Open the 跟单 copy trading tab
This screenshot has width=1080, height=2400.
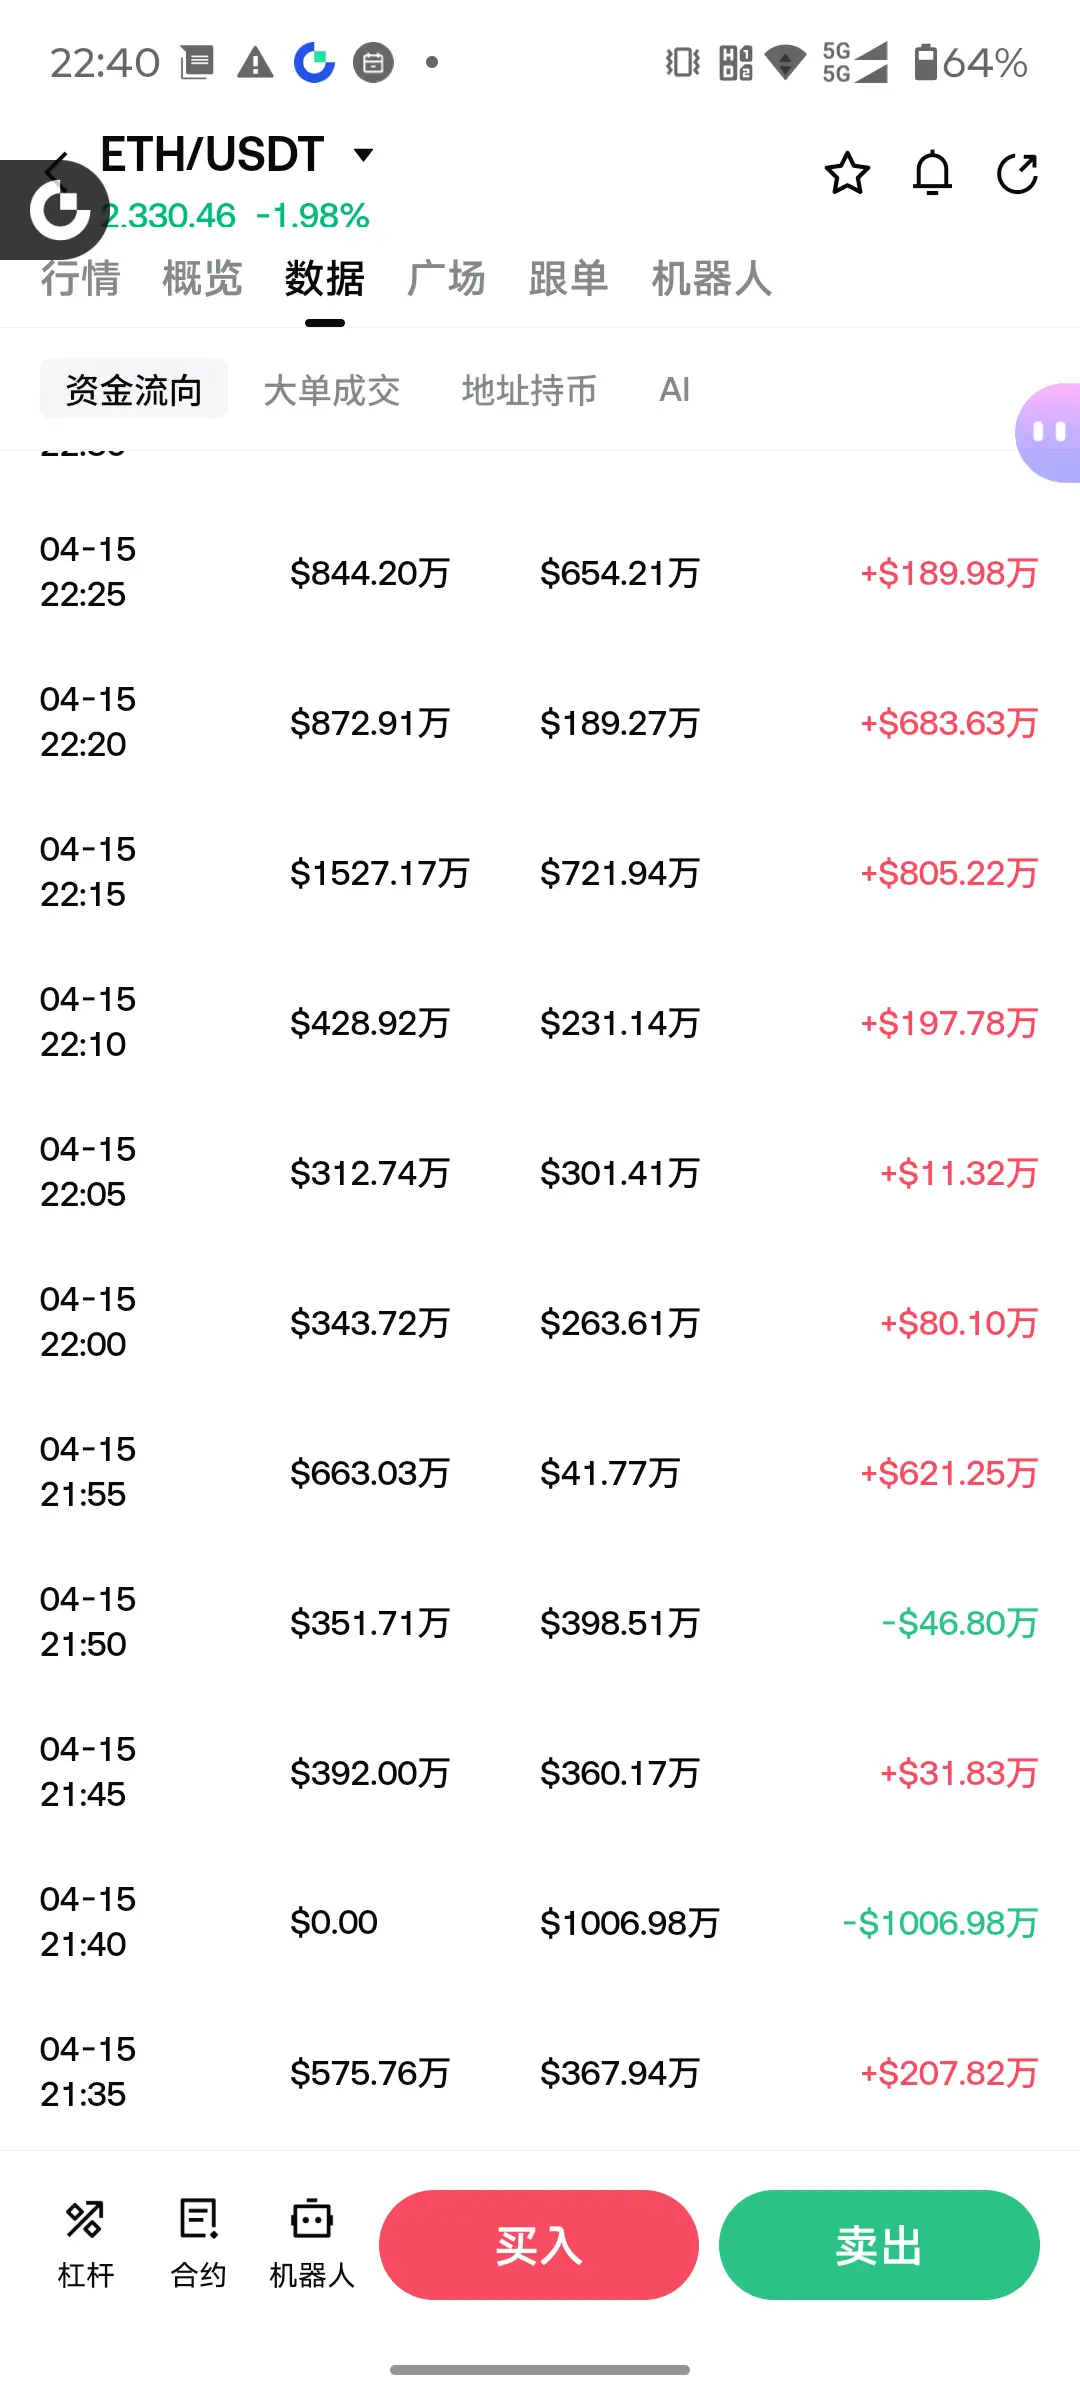pos(568,279)
